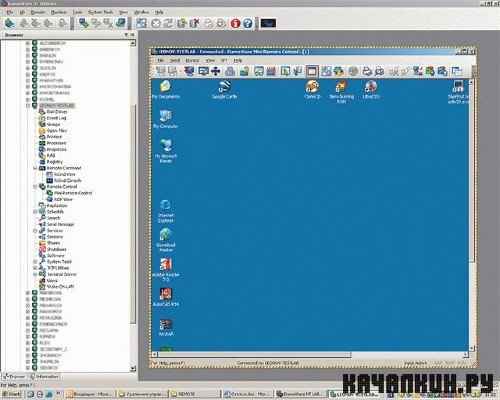Click the full screen icon in remote control toolbar
Viewport: 500px width, 400px height.
pyautogui.click(x=312, y=71)
